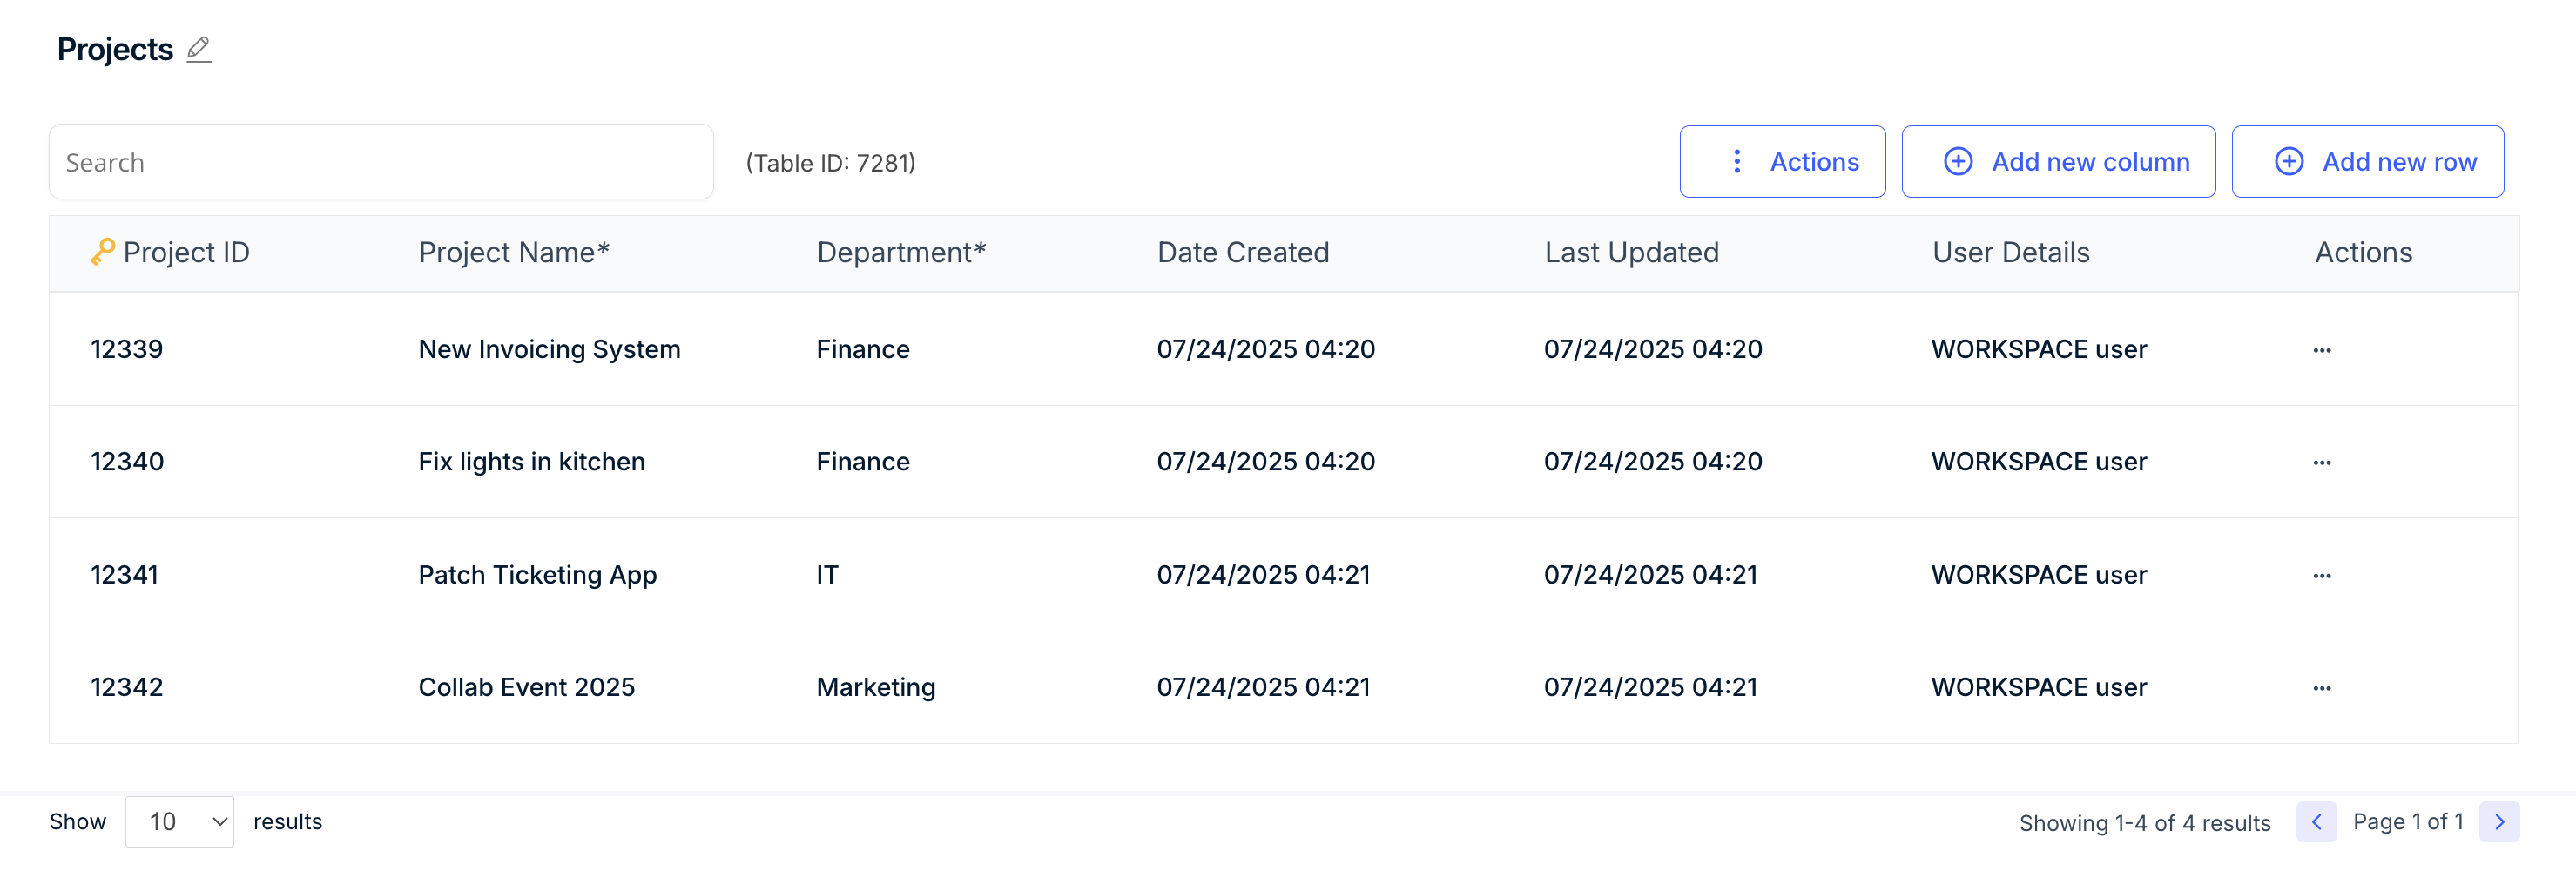Open row menu for Collab Event 2025

2321,688
